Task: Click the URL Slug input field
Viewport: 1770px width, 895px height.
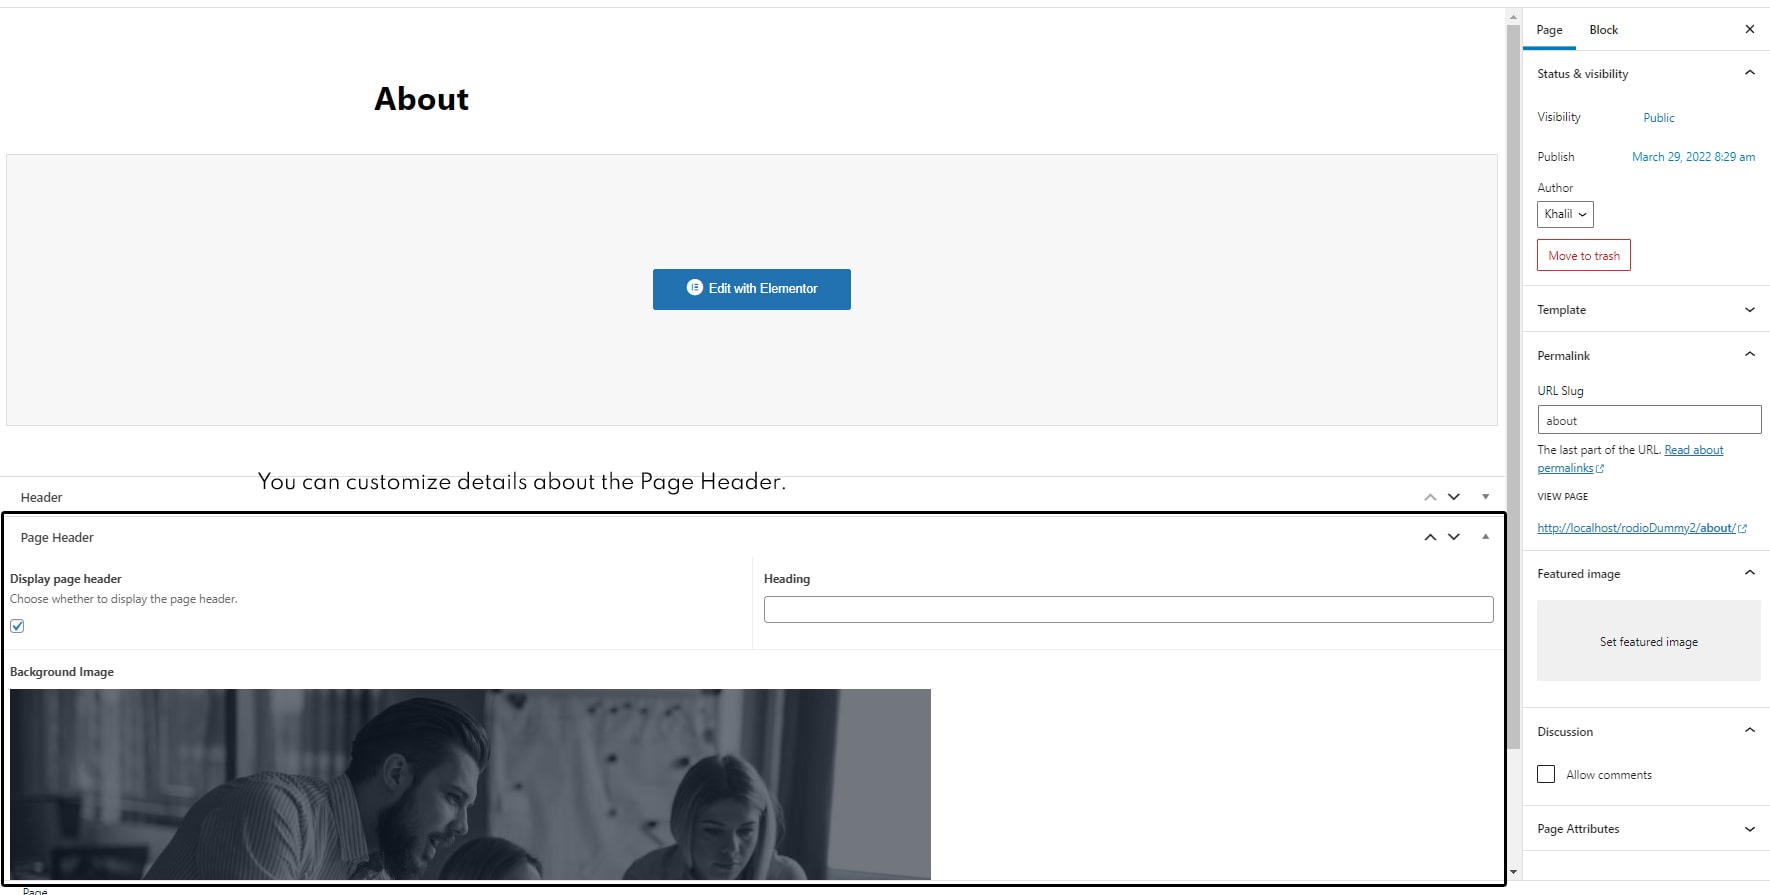Action: (1649, 420)
